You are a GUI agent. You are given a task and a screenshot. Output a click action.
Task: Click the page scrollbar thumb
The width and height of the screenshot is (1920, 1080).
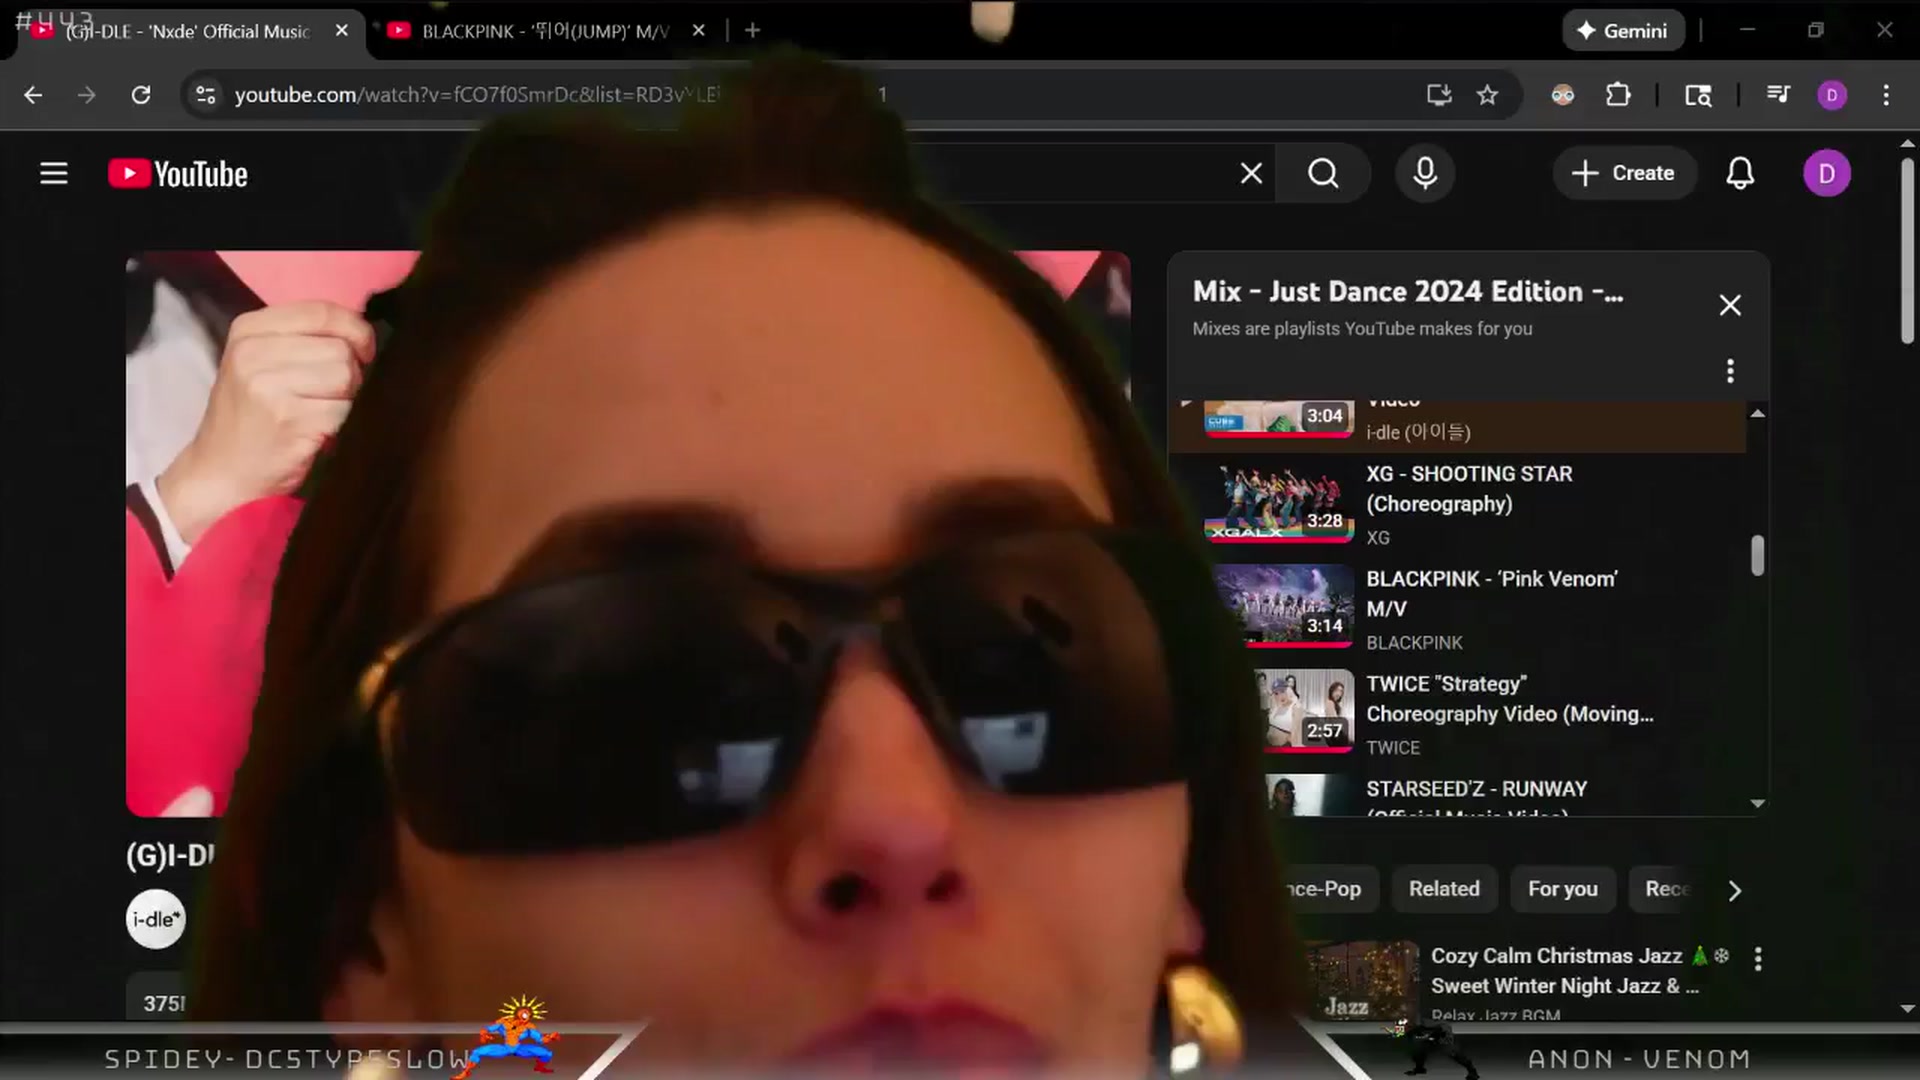[1907, 250]
